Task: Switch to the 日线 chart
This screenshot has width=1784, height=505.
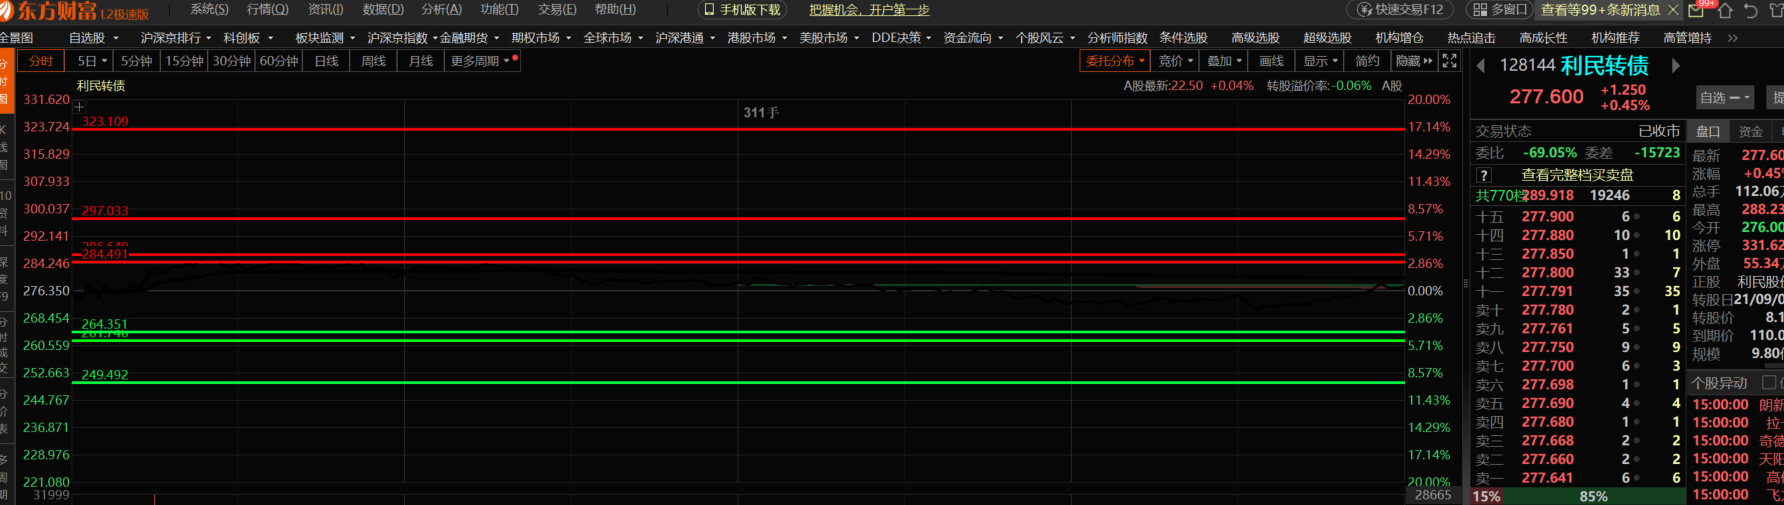Action: (x=327, y=61)
